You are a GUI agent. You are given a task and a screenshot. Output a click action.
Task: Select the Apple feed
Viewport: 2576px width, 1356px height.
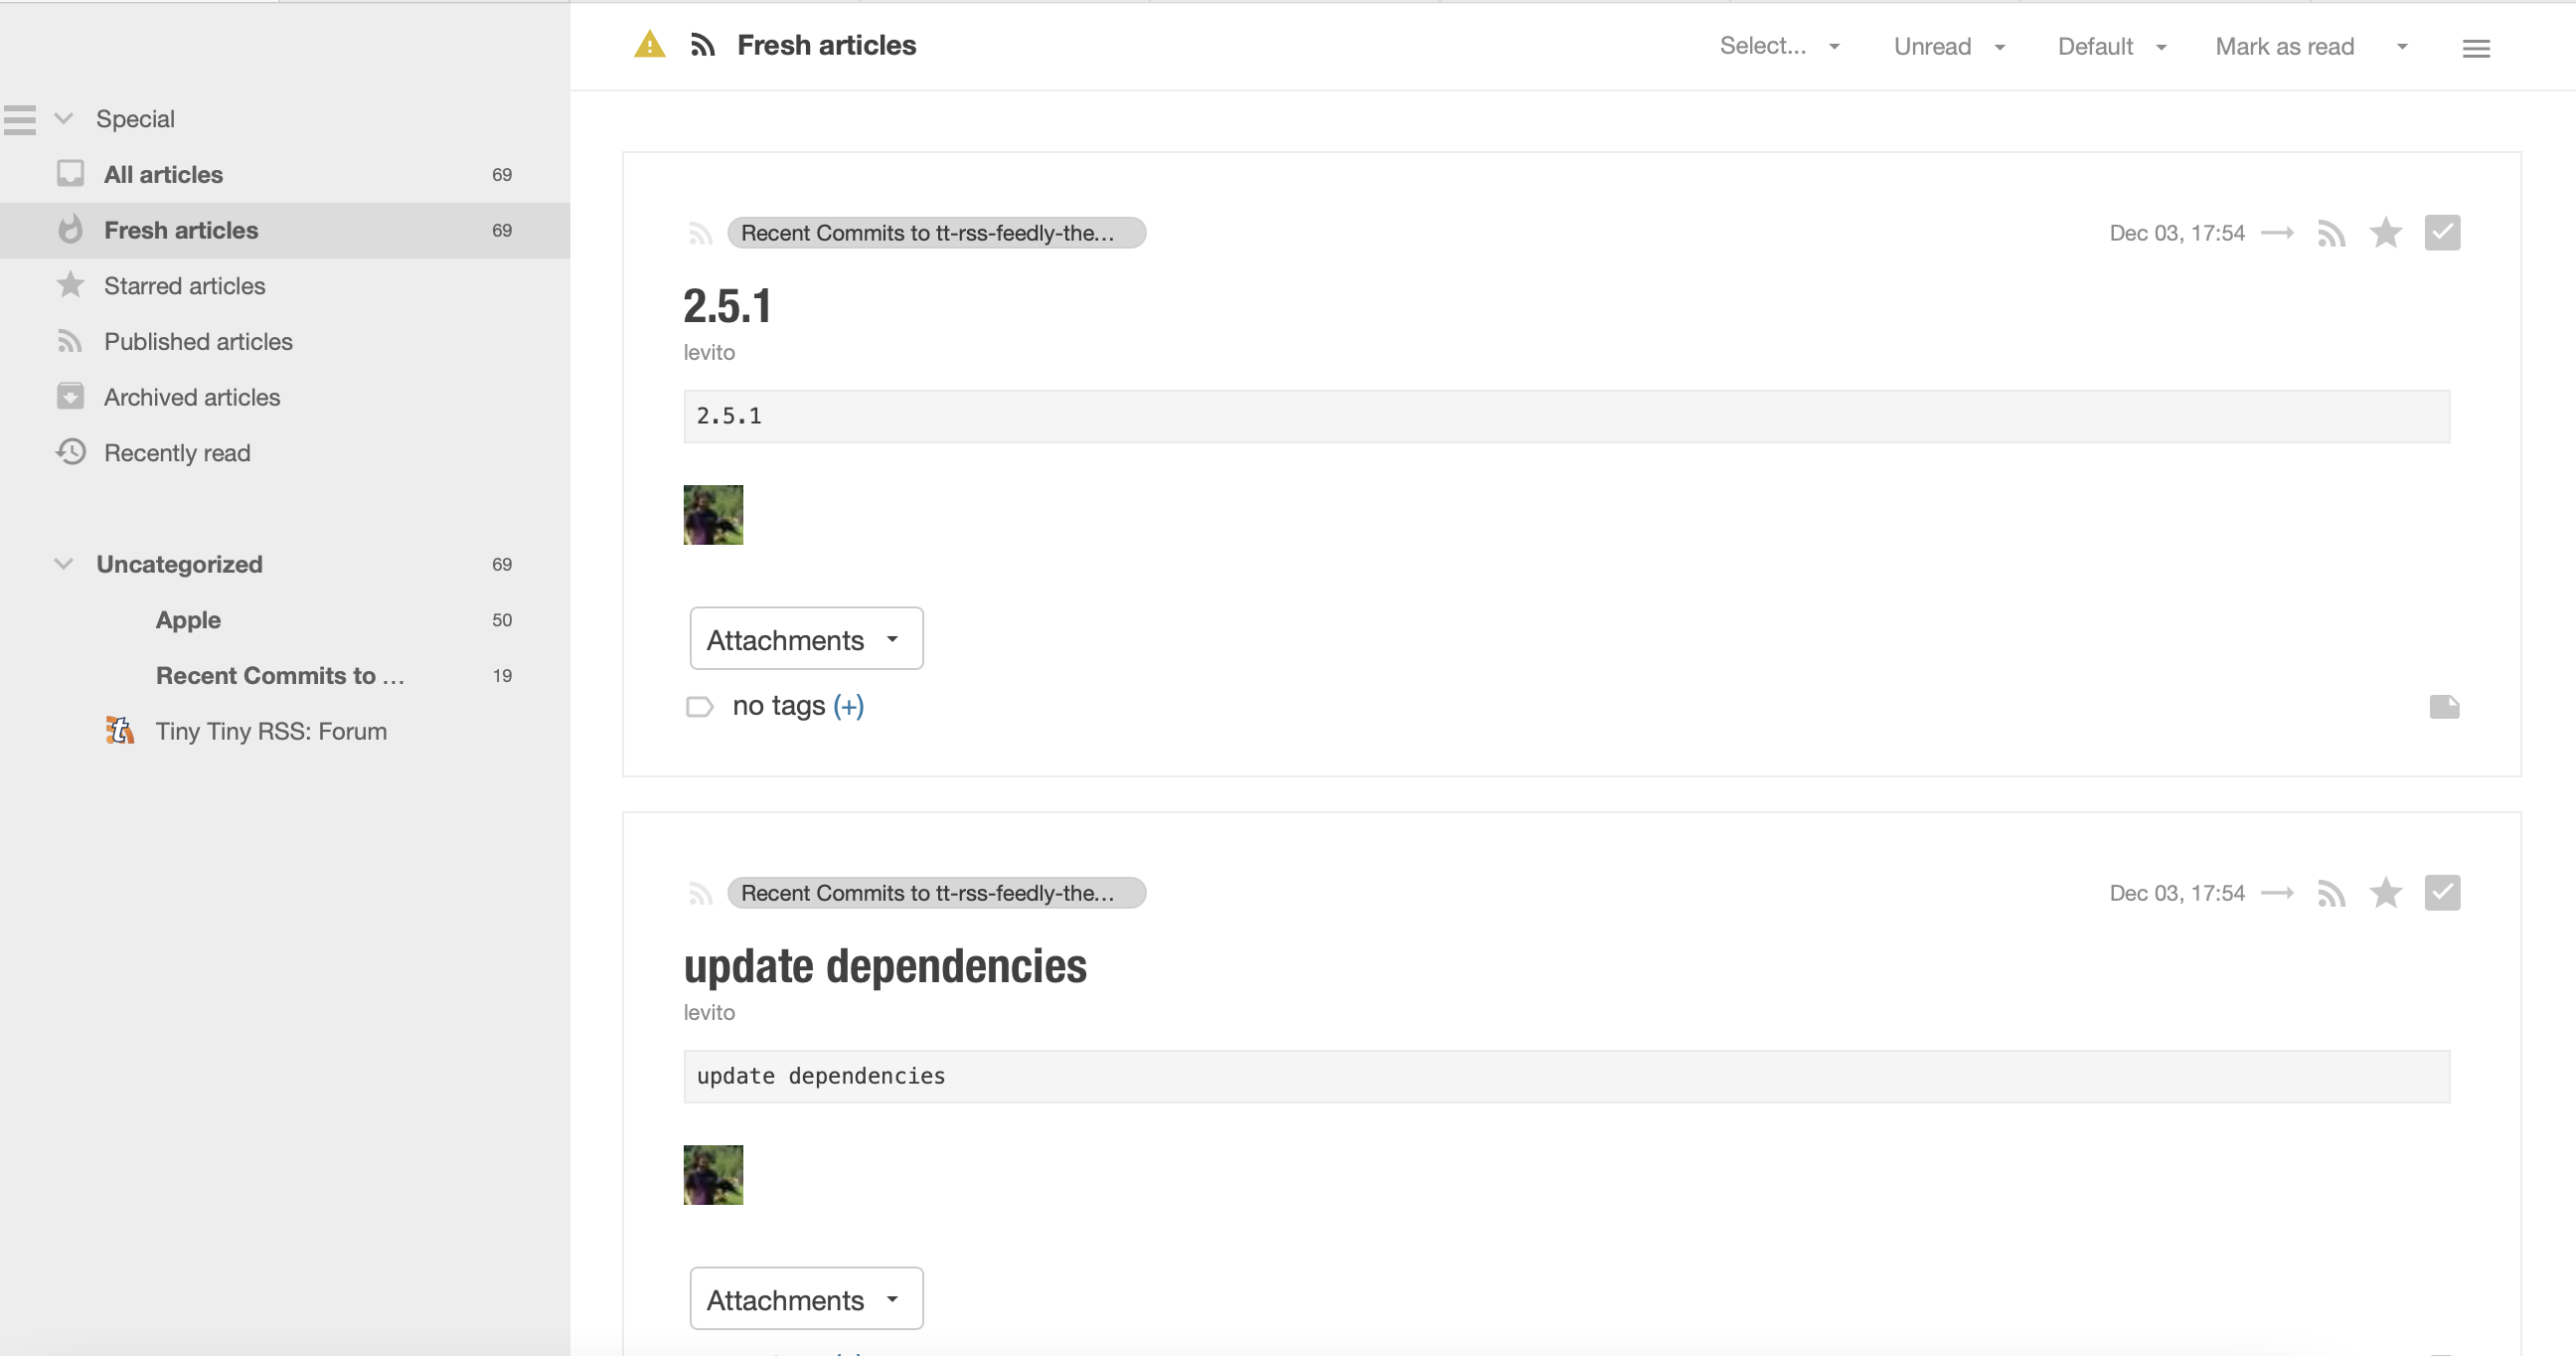point(188,620)
